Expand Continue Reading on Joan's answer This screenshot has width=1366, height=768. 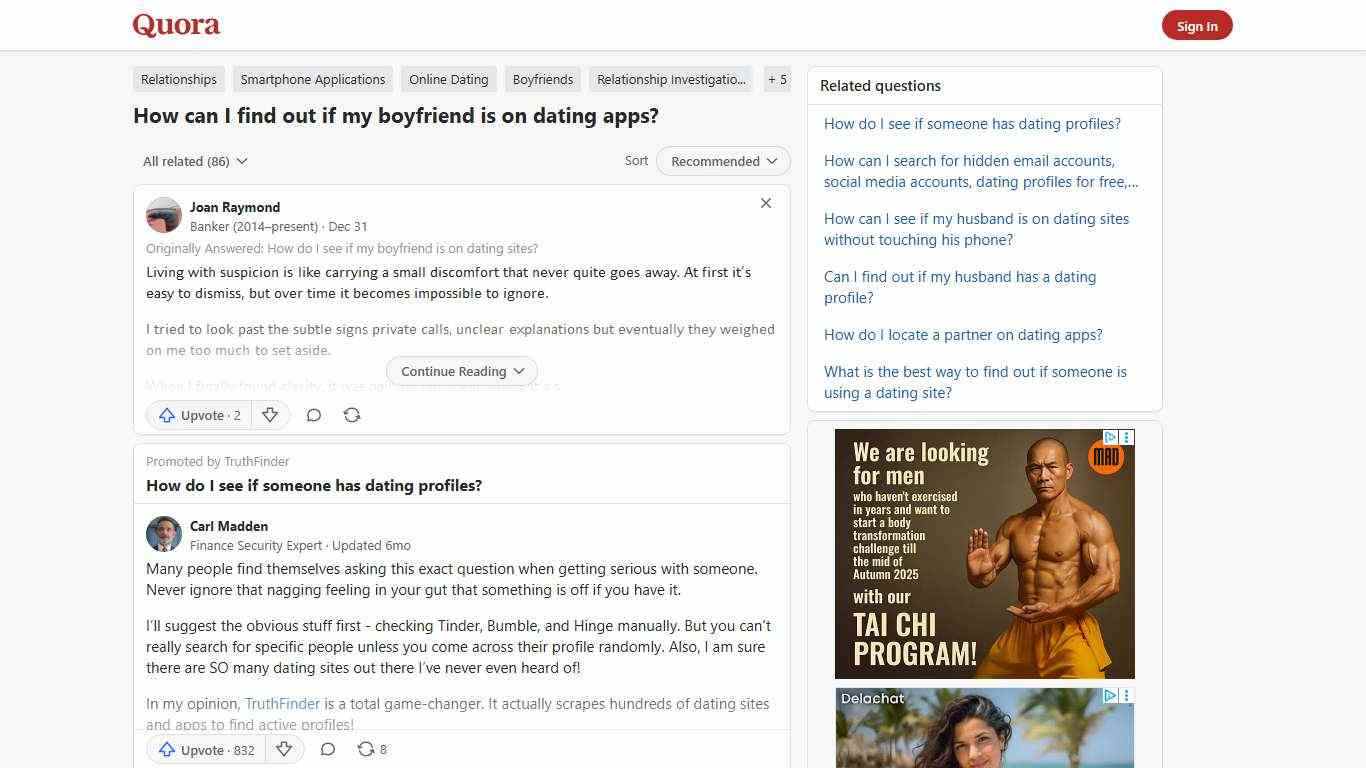pos(461,371)
